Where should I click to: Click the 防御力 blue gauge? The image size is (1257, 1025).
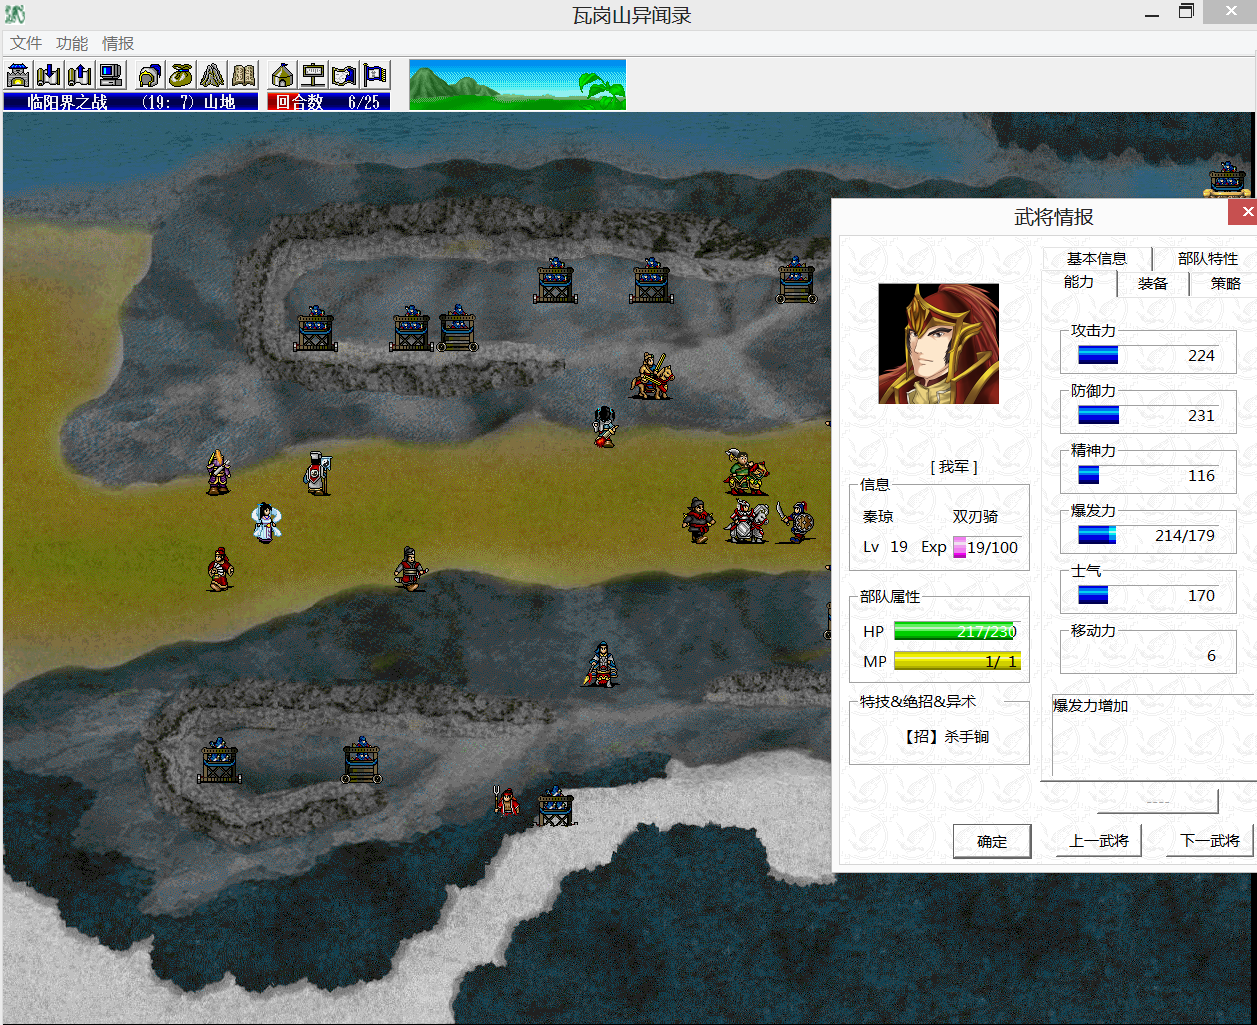click(1098, 415)
